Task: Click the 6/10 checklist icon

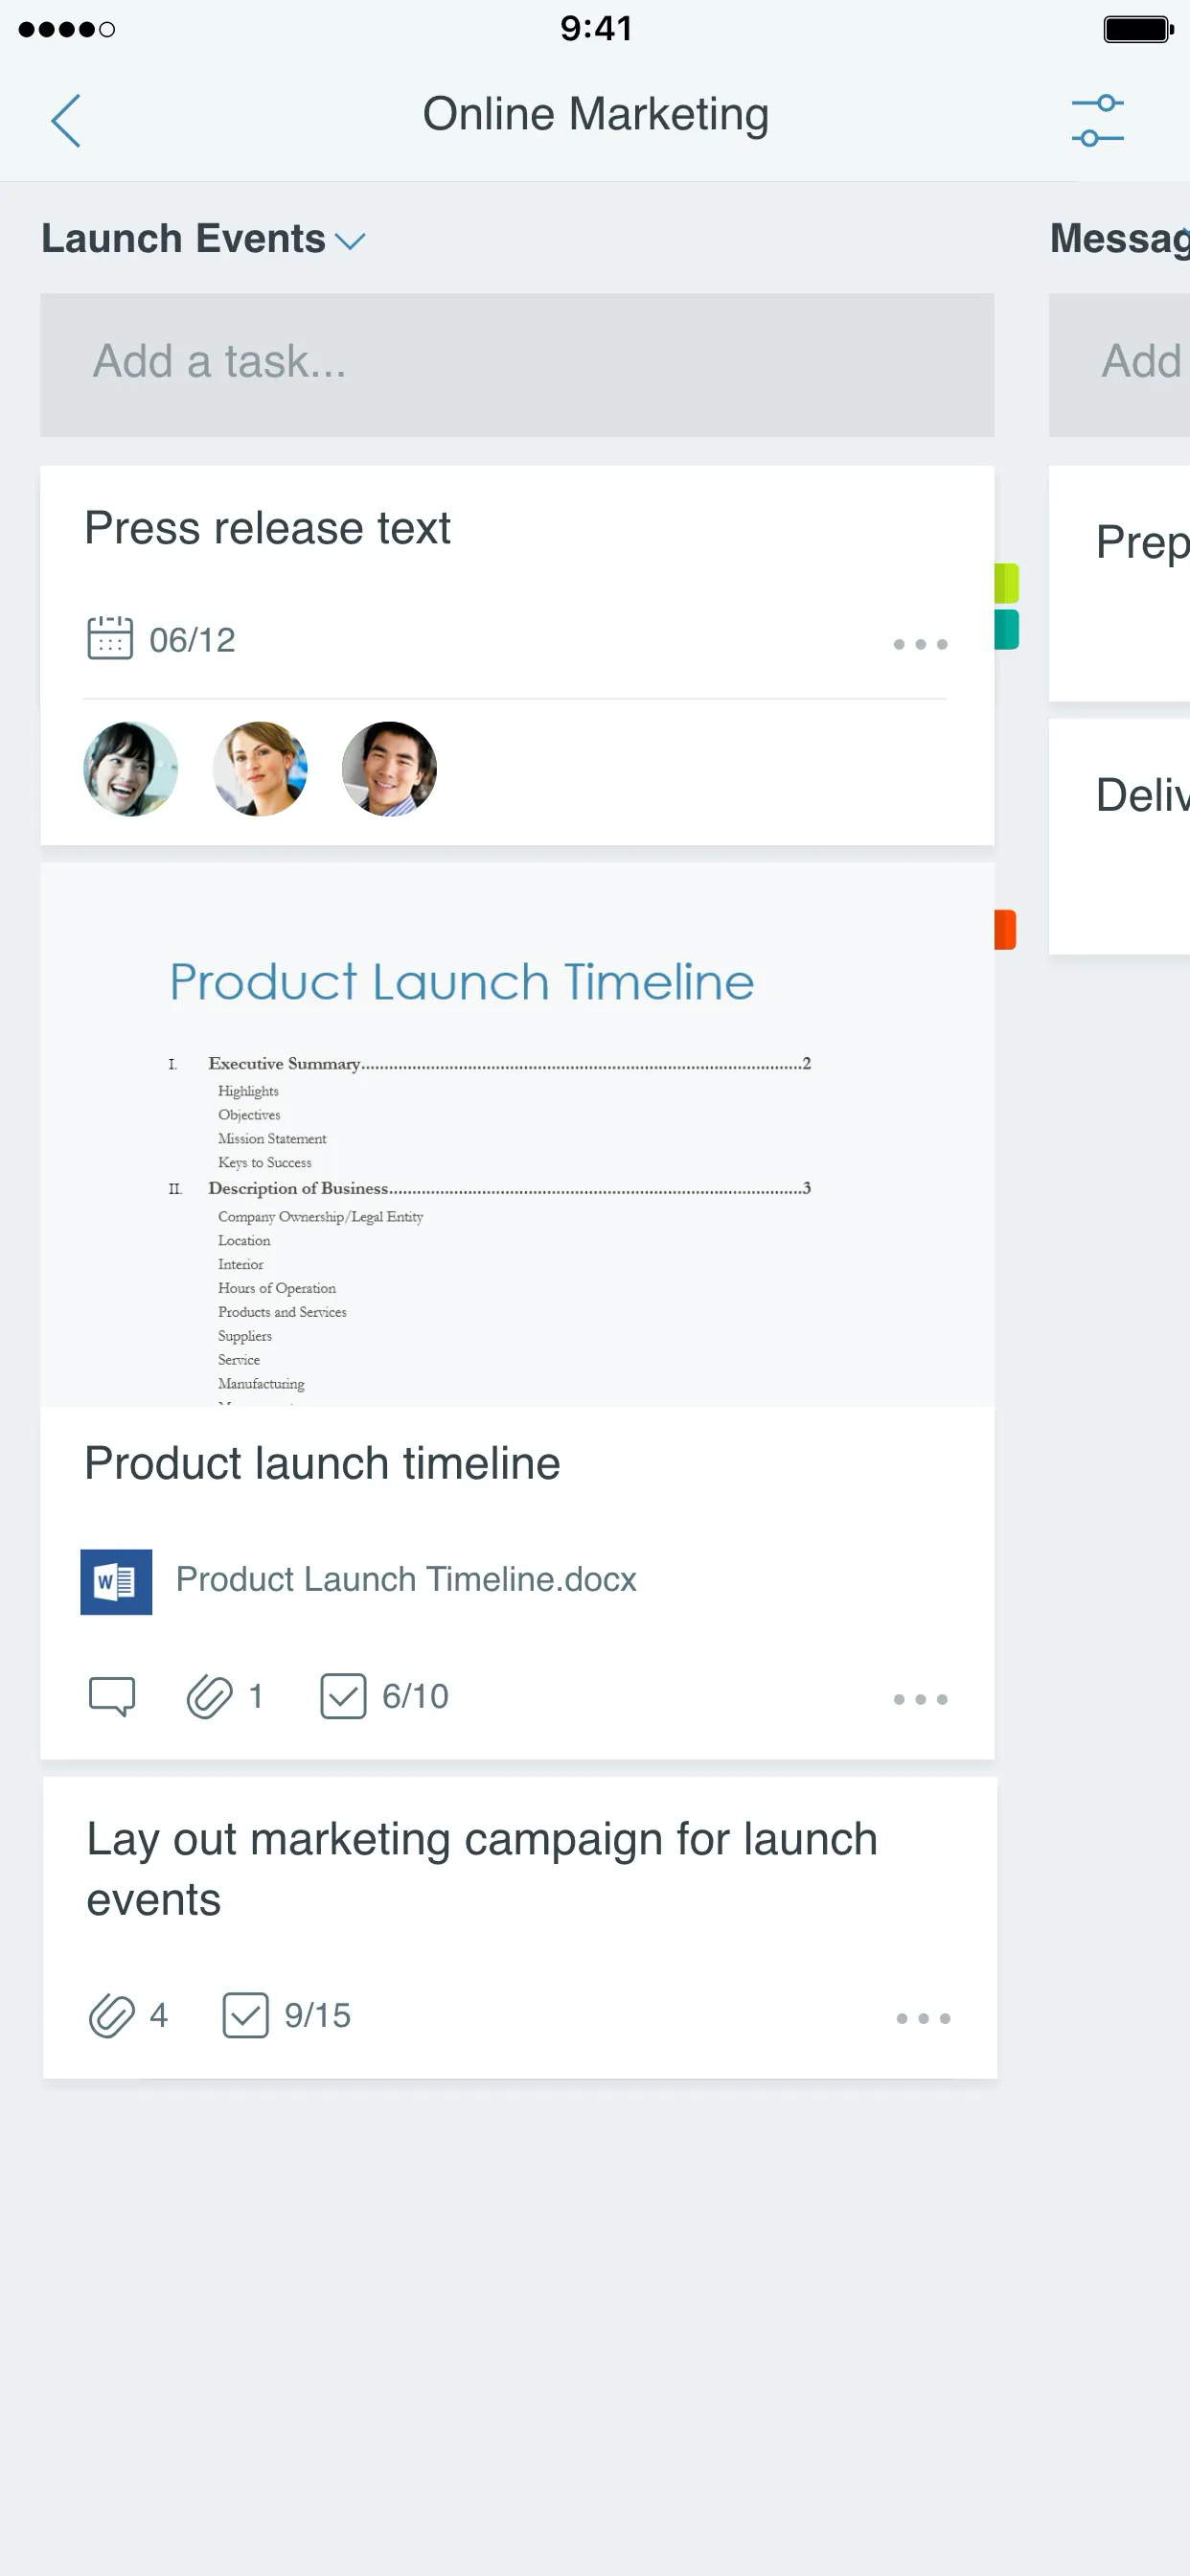Action: 343,1696
